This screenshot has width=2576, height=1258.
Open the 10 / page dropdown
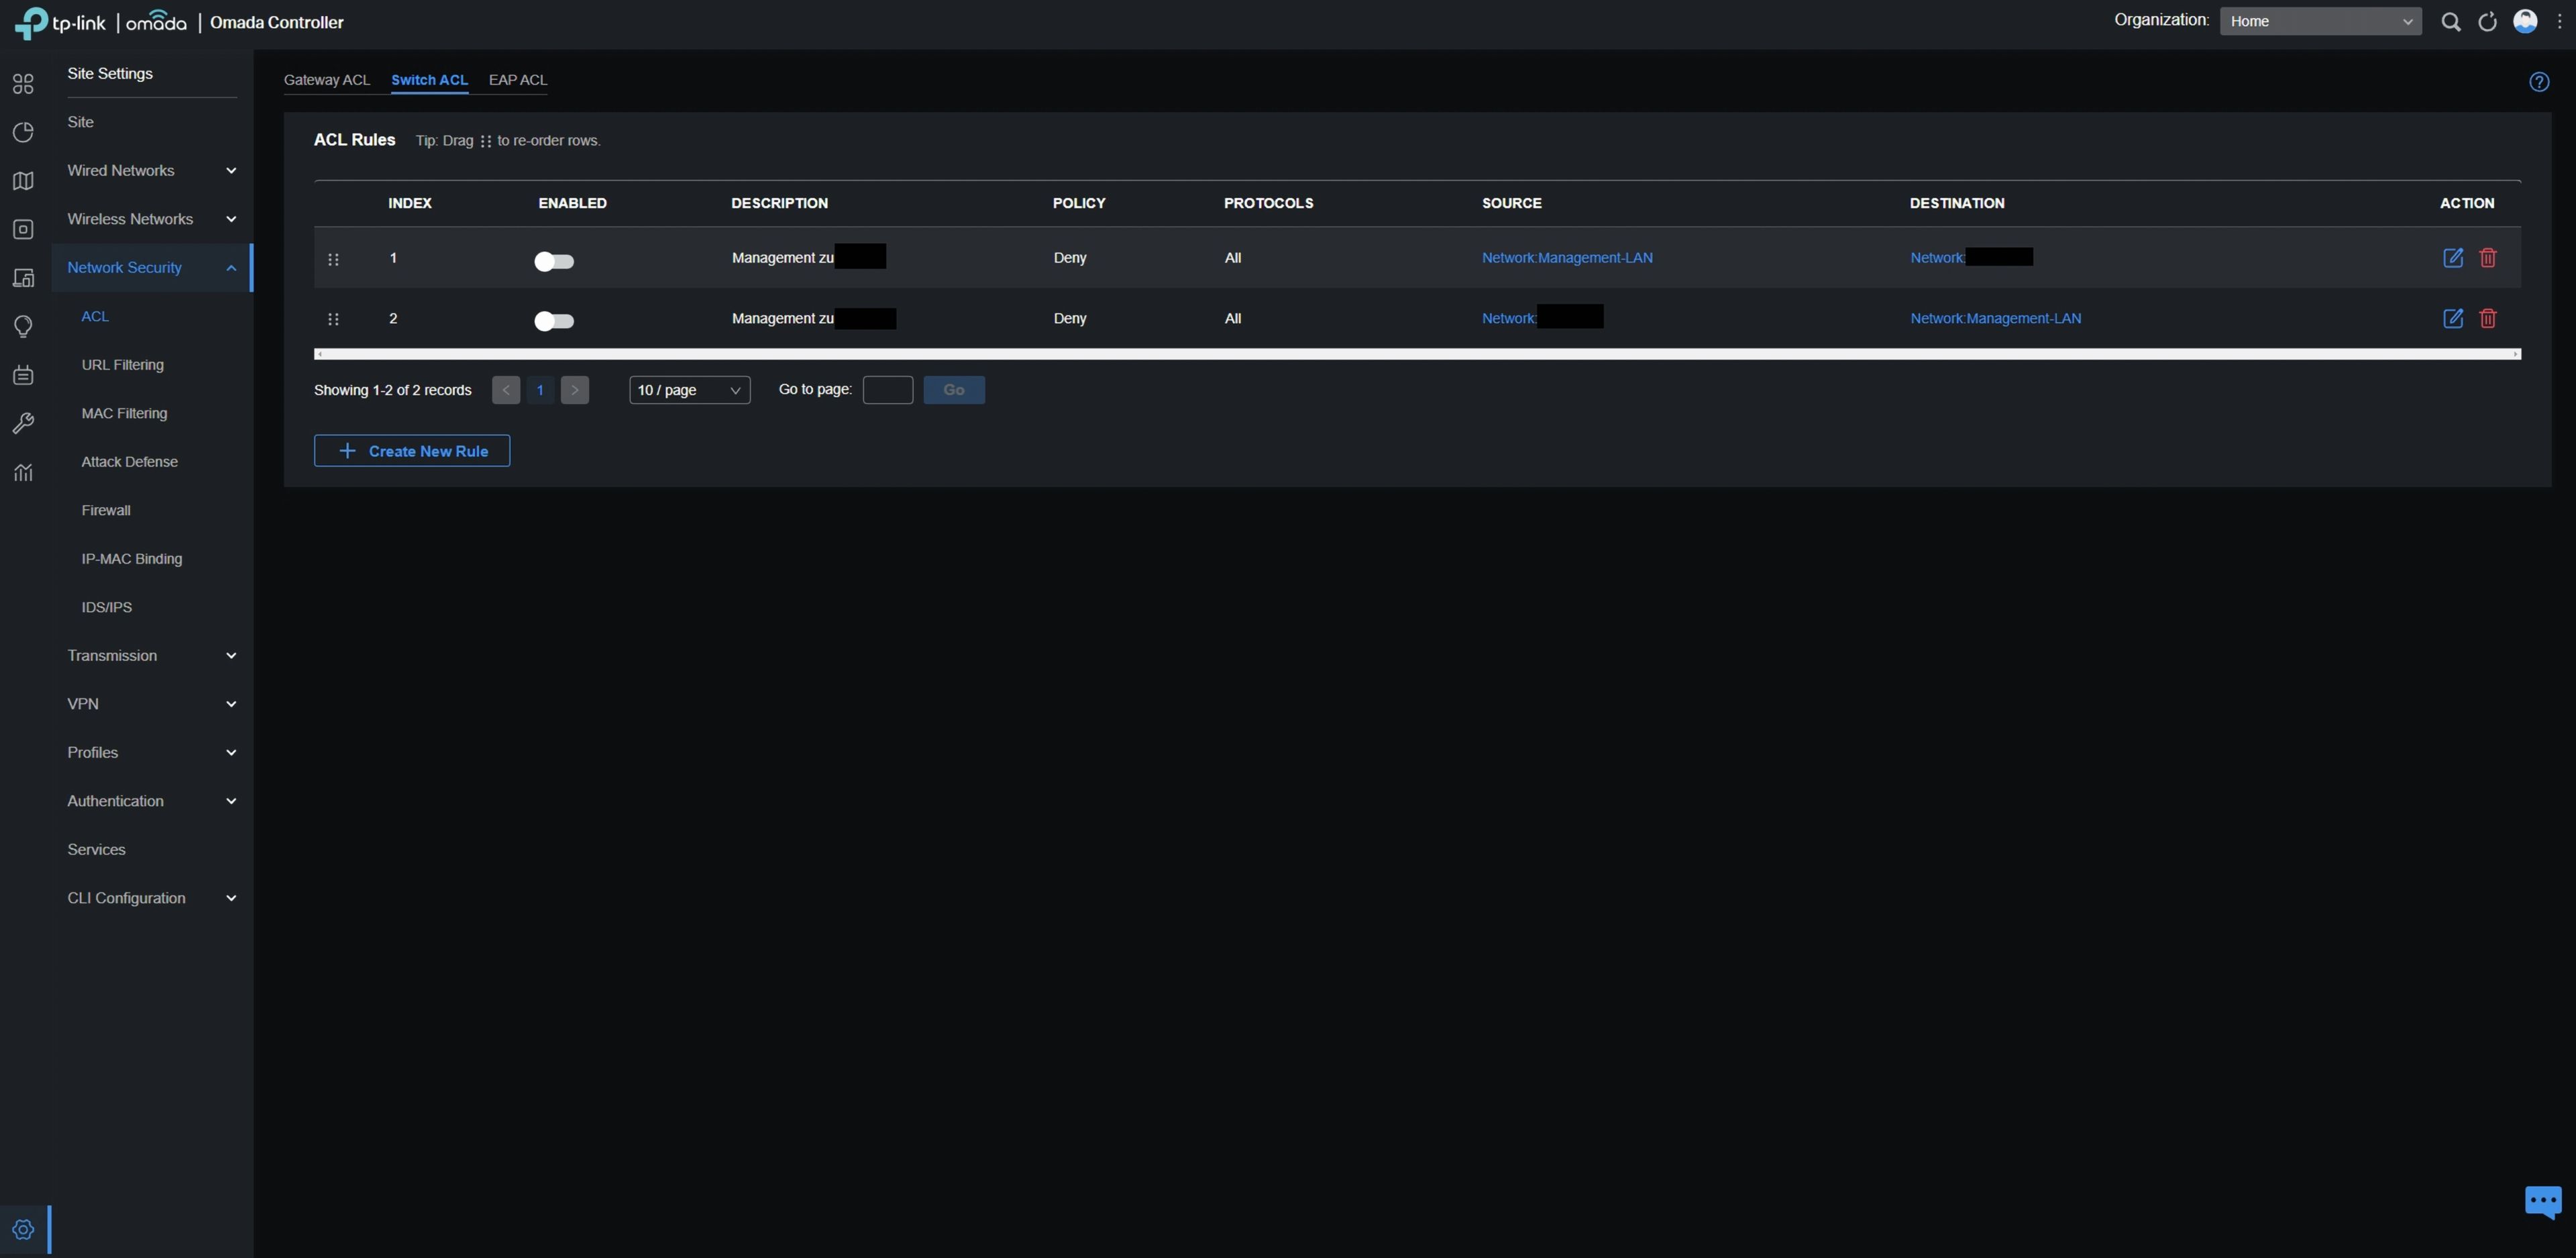click(689, 390)
